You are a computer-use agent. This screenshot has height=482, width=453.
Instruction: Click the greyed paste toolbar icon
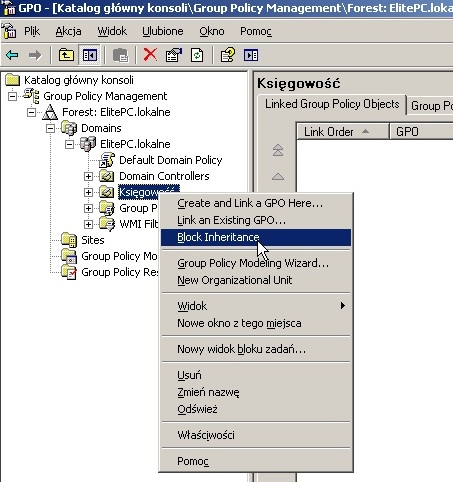tap(120, 55)
